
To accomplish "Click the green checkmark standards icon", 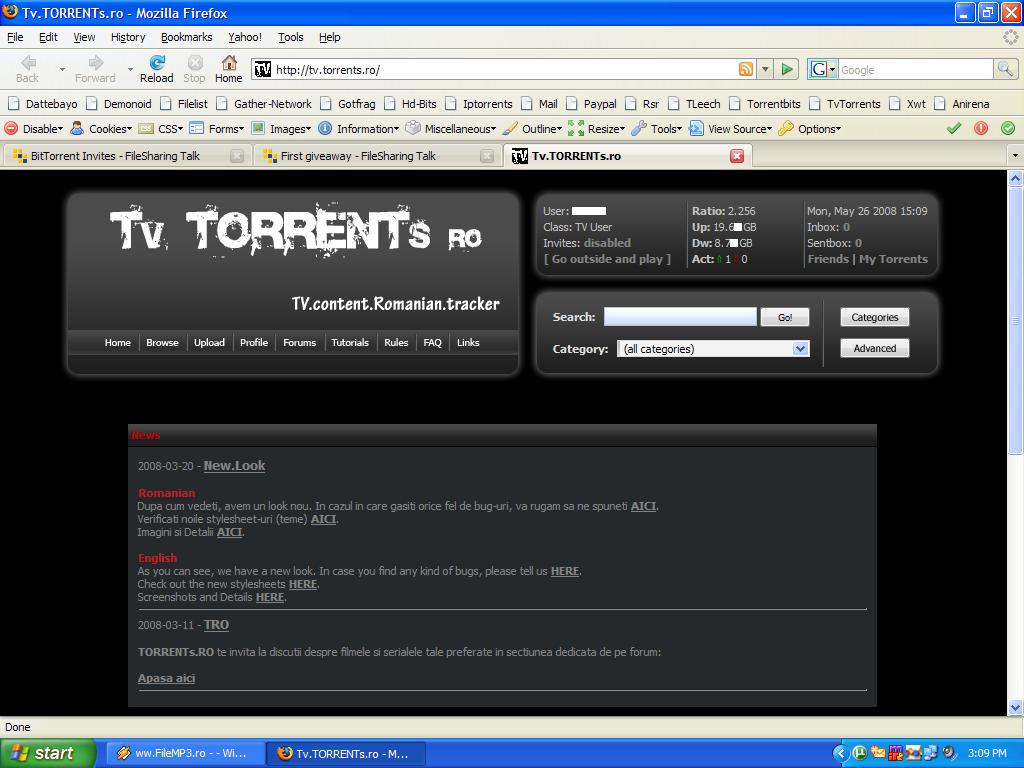I will pos(954,129).
